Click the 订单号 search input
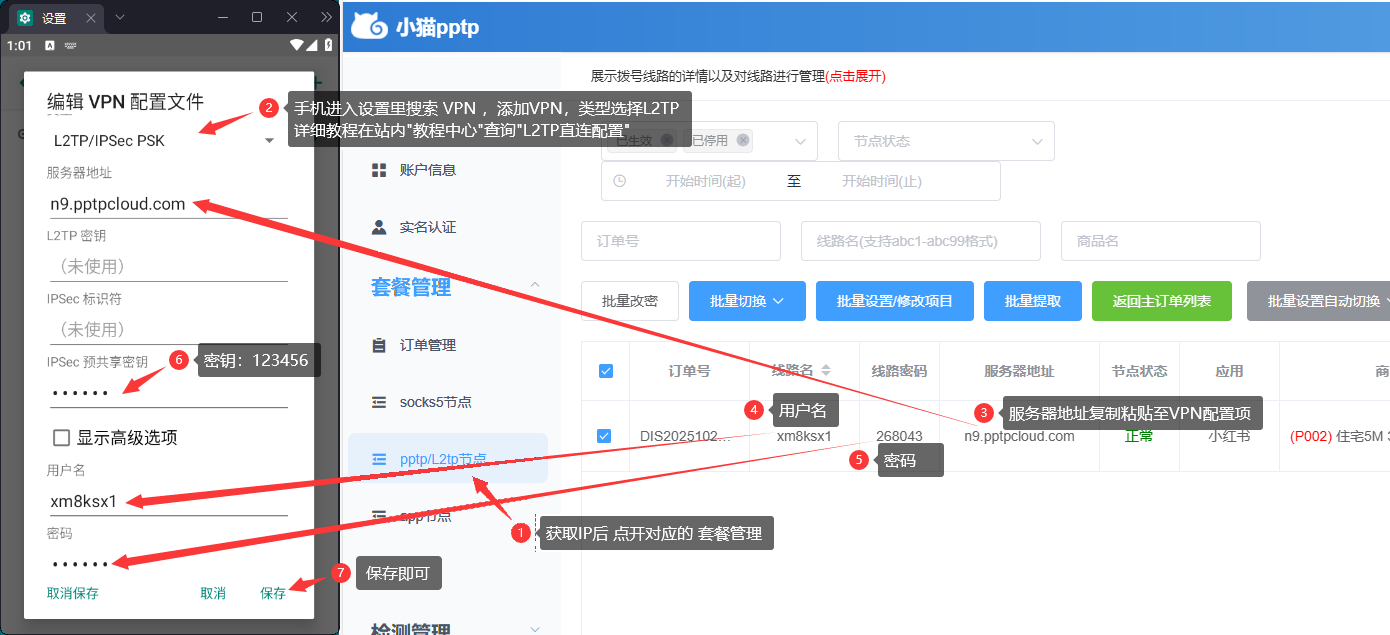The image size is (1390, 635). click(681, 241)
